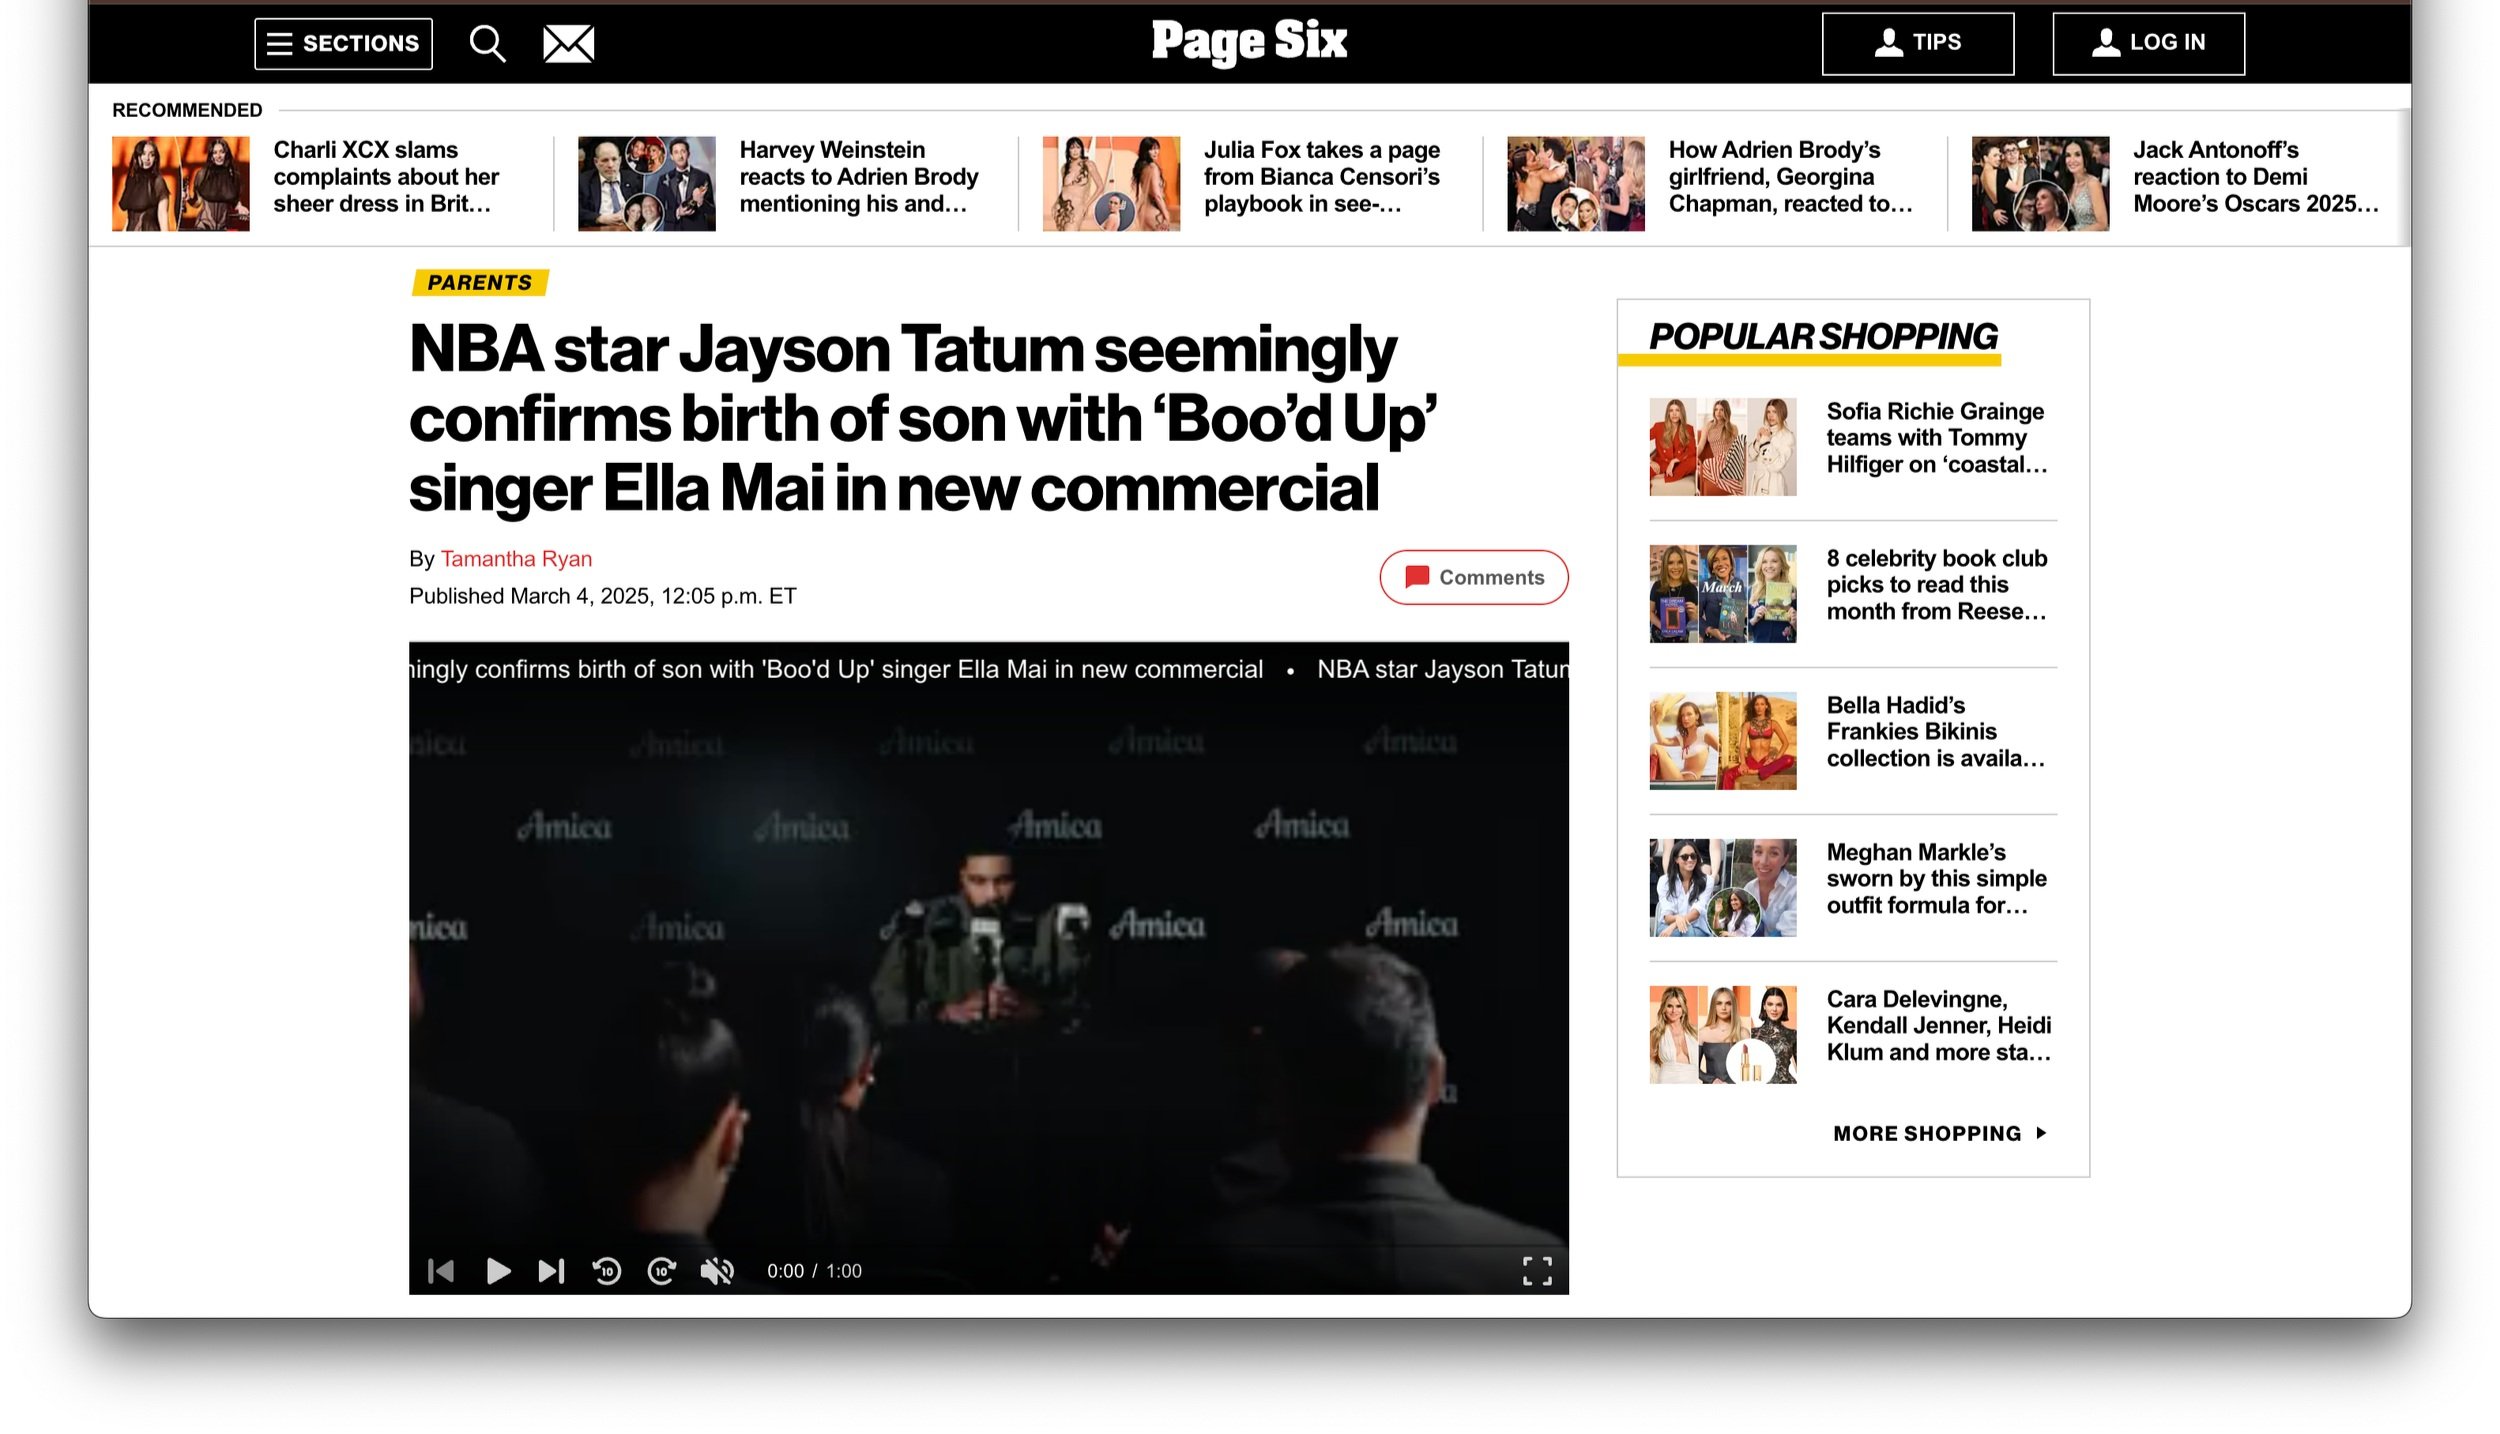2500x1434 pixels.
Task: Read Harvey Weinstein reacts to Adrien Brody headline
Action: [x=859, y=177]
